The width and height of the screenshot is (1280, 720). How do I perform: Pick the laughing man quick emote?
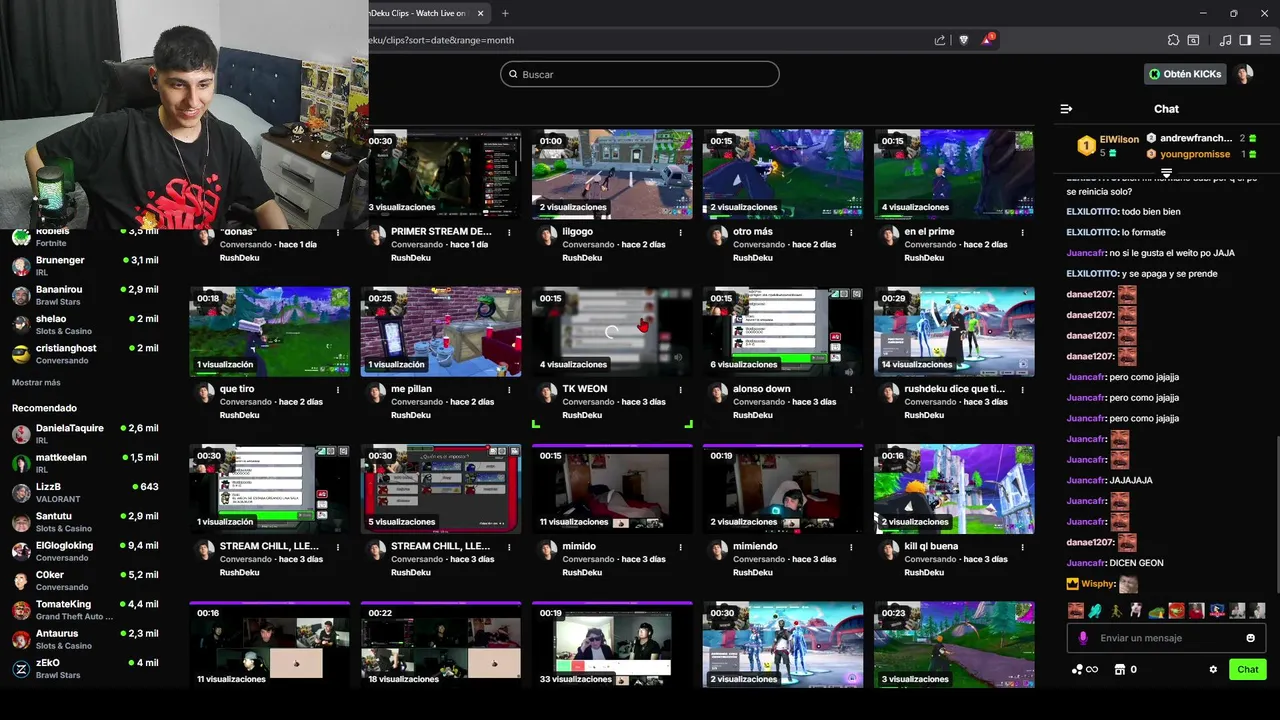[1075, 610]
